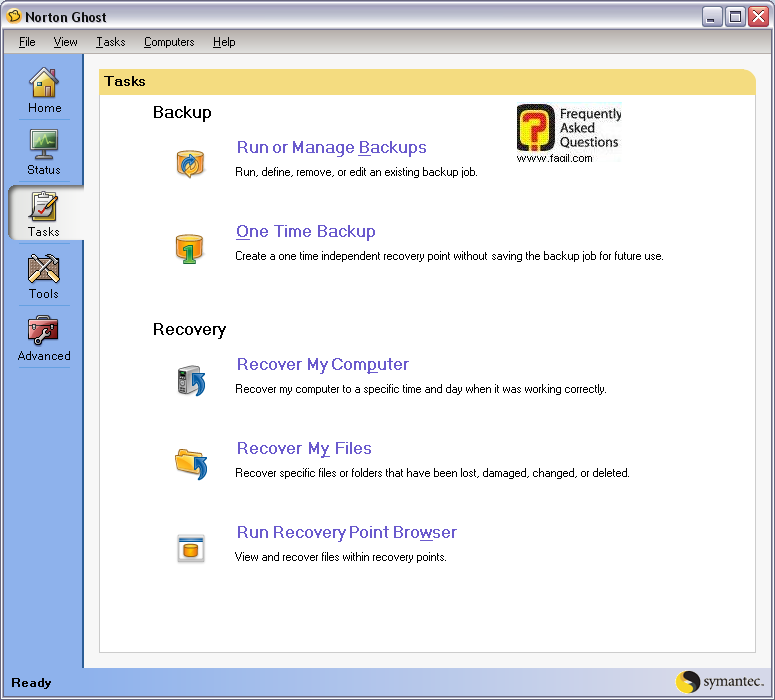Click the Recover My Computer icon

click(190, 381)
